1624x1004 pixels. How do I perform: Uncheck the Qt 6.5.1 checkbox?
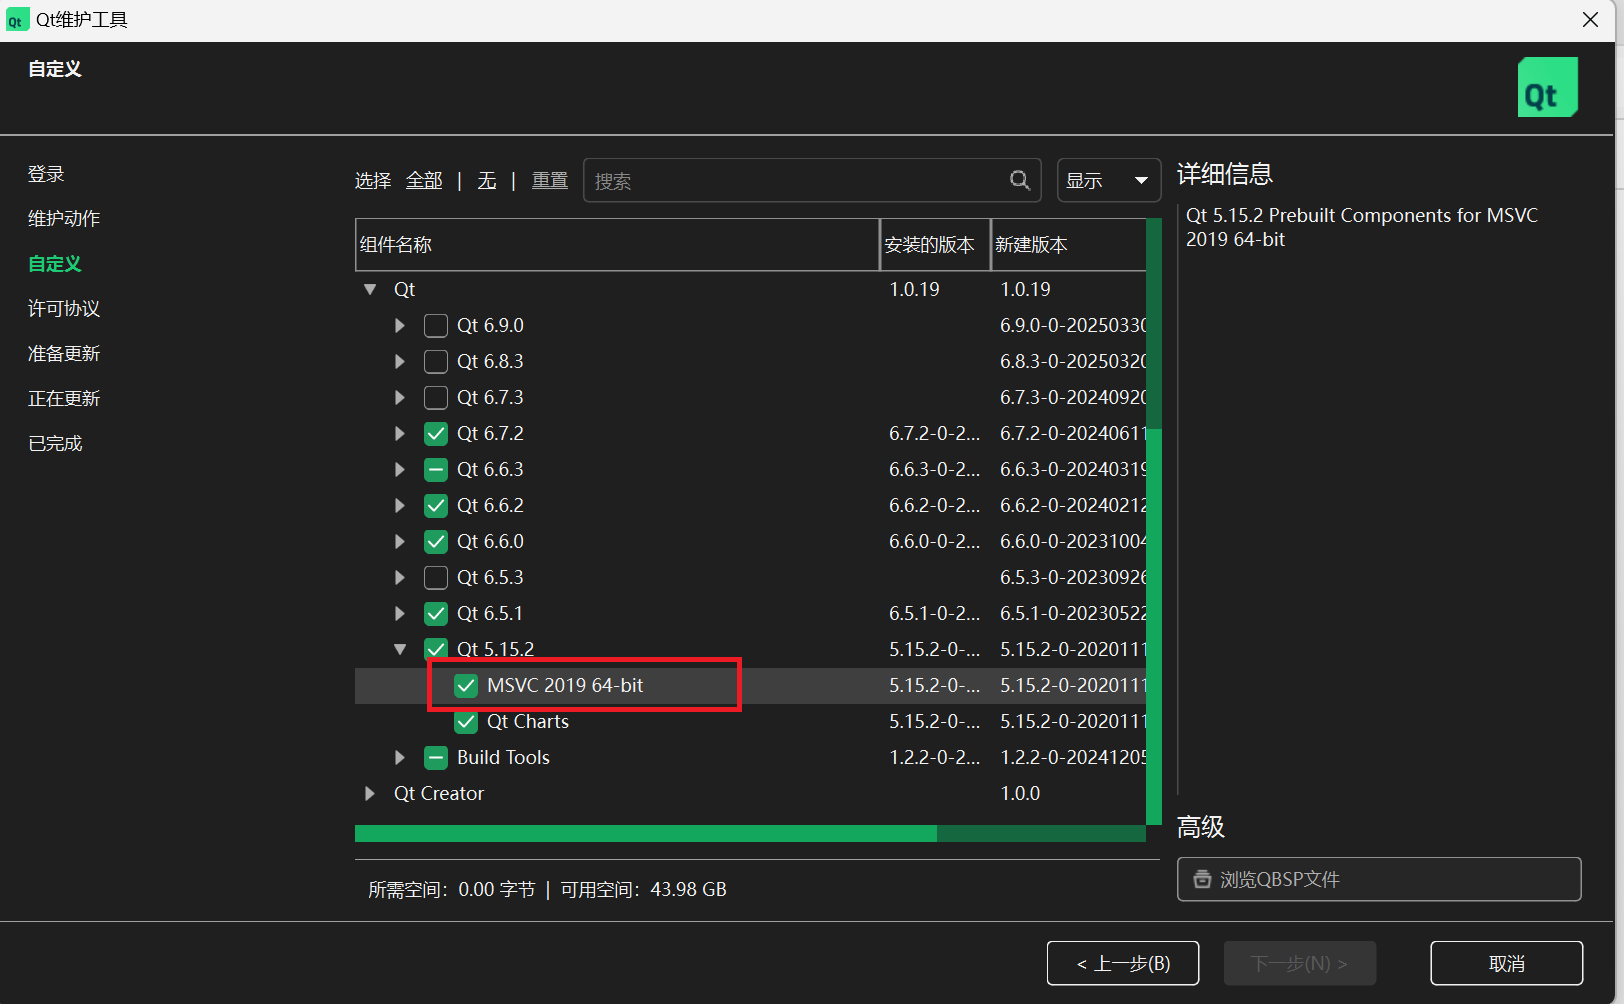[436, 614]
